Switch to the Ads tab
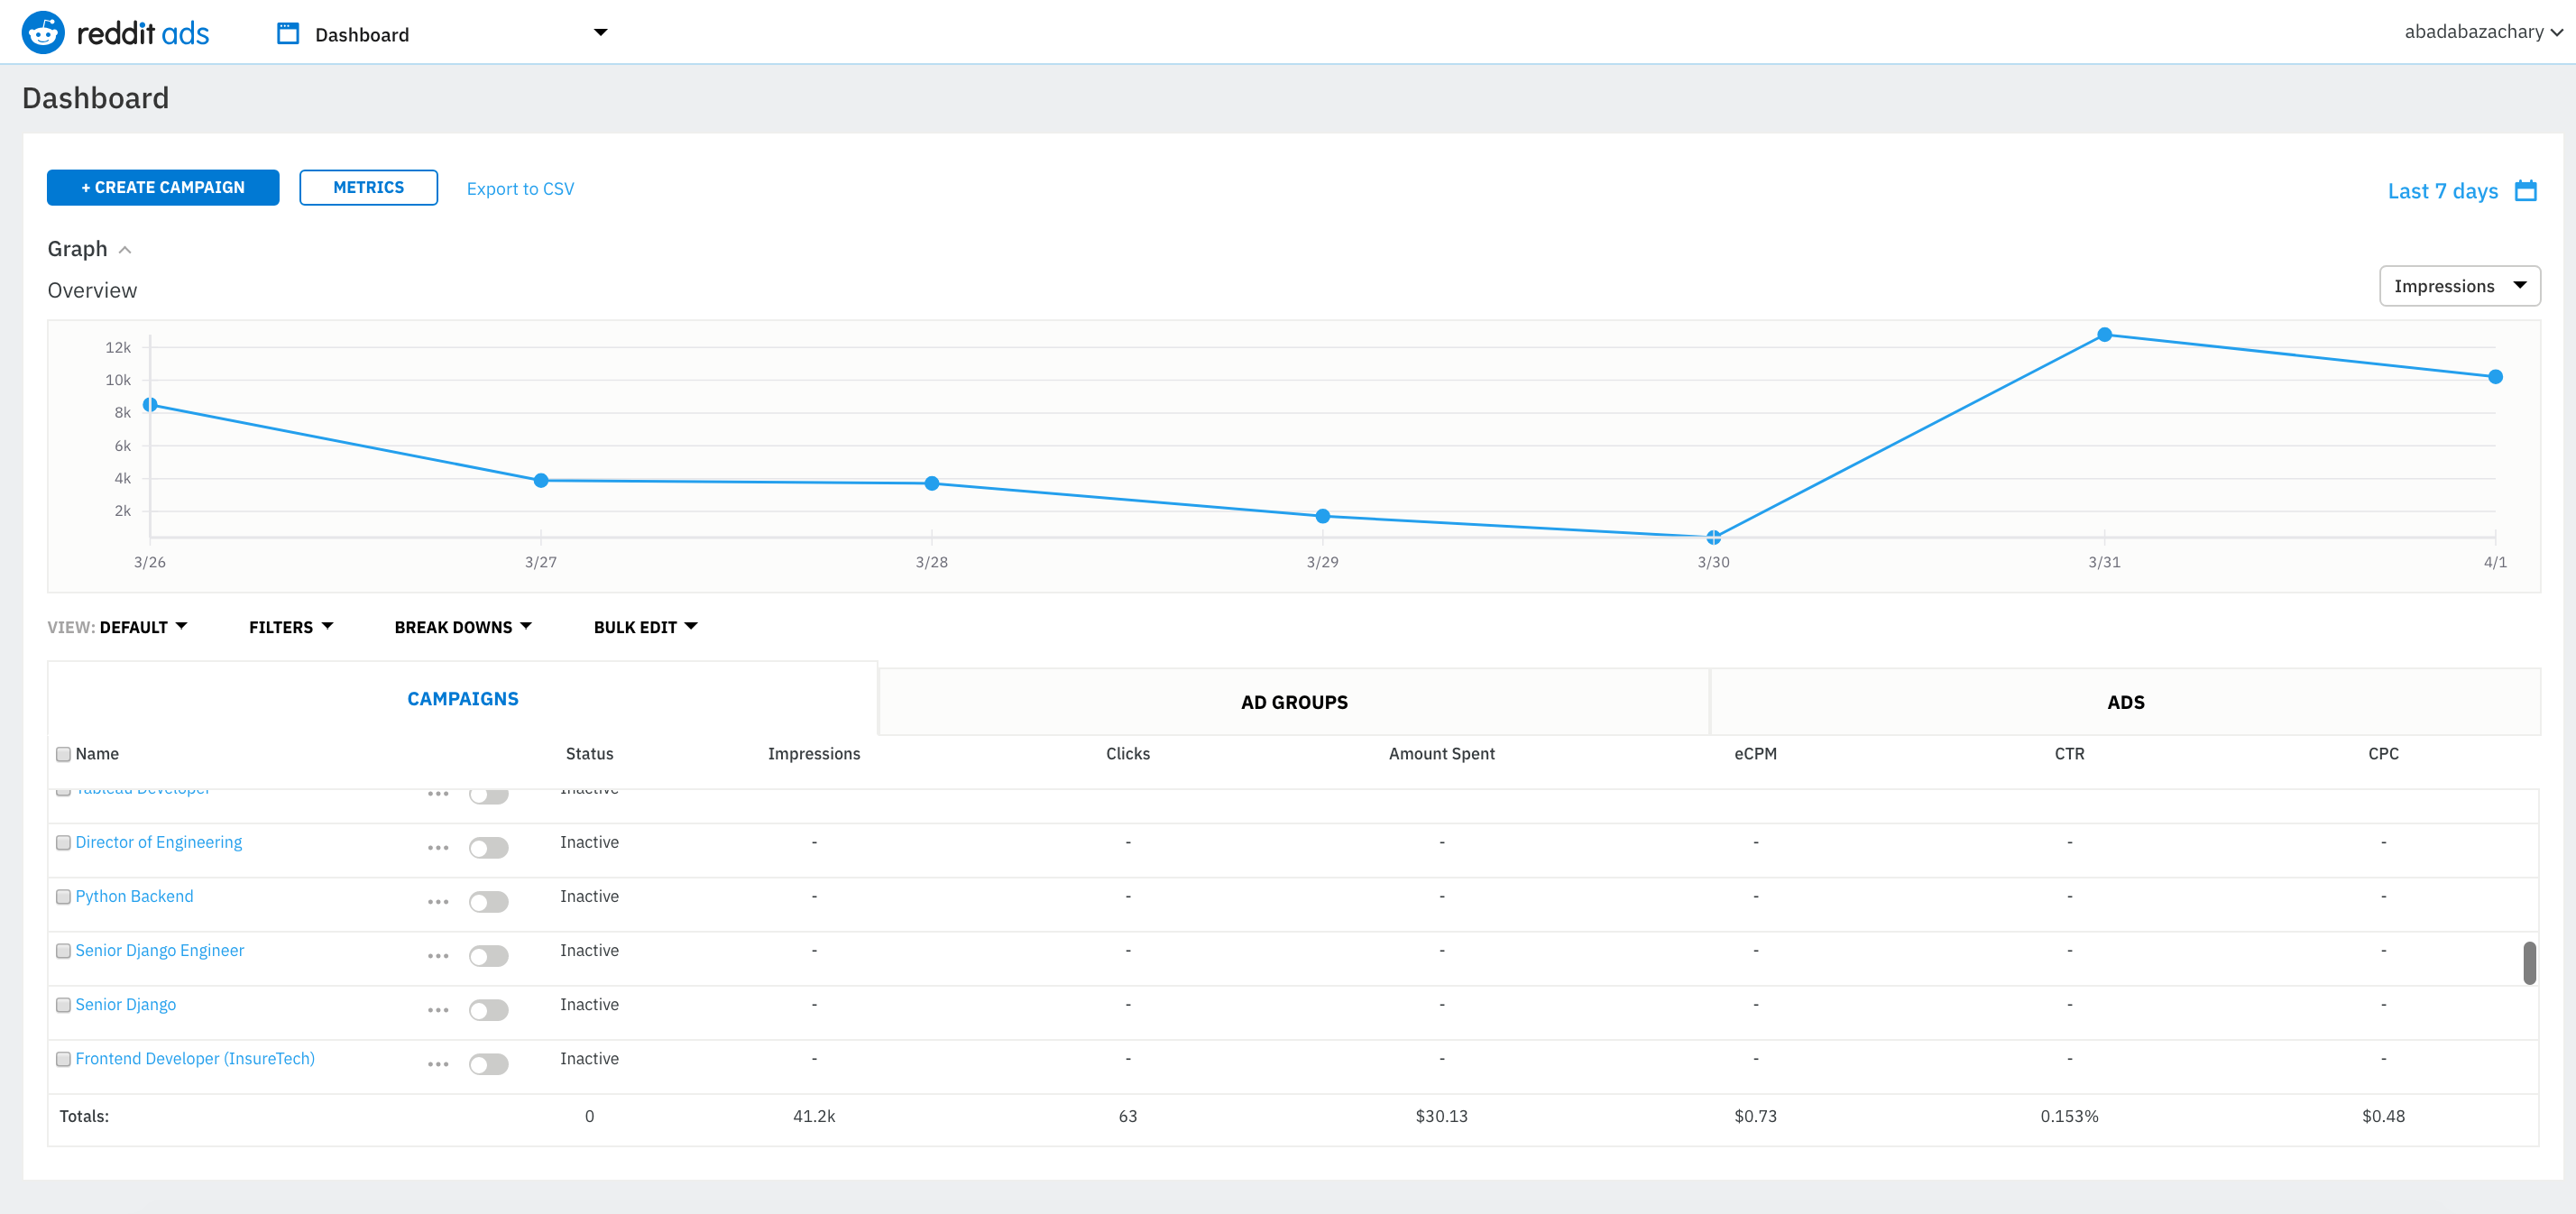The image size is (2576, 1214). tap(2124, 702)
